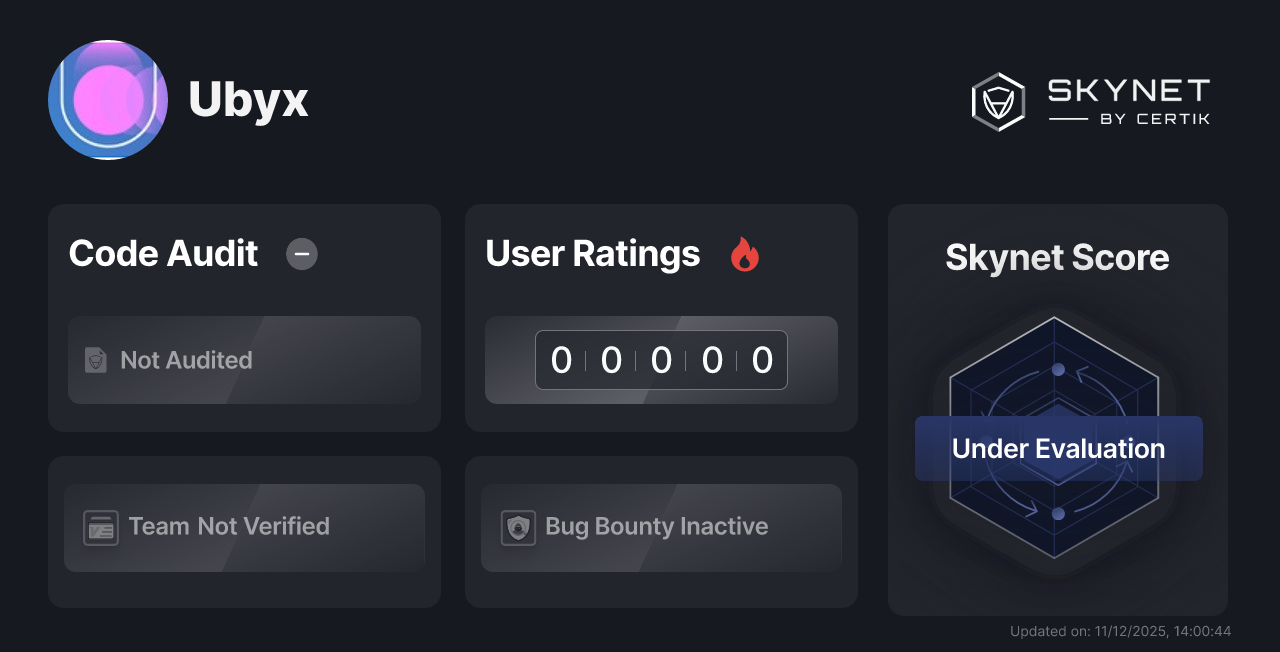Click the Skynet hexagon shield logo

click(997, 101)
